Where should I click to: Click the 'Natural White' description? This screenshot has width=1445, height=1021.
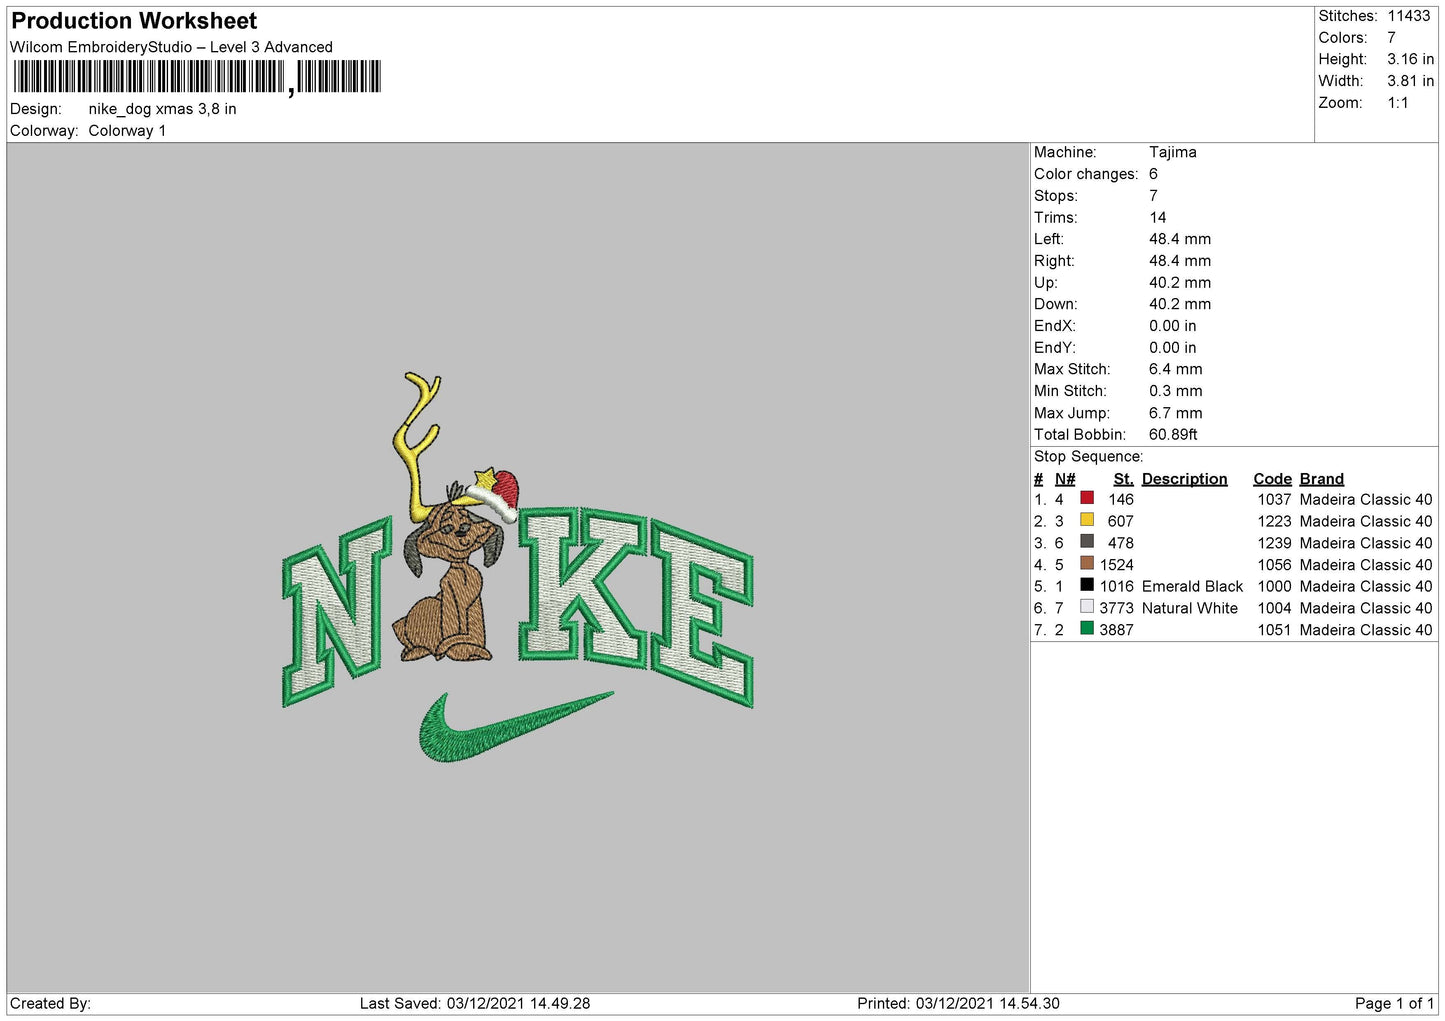pos(1190,608)
